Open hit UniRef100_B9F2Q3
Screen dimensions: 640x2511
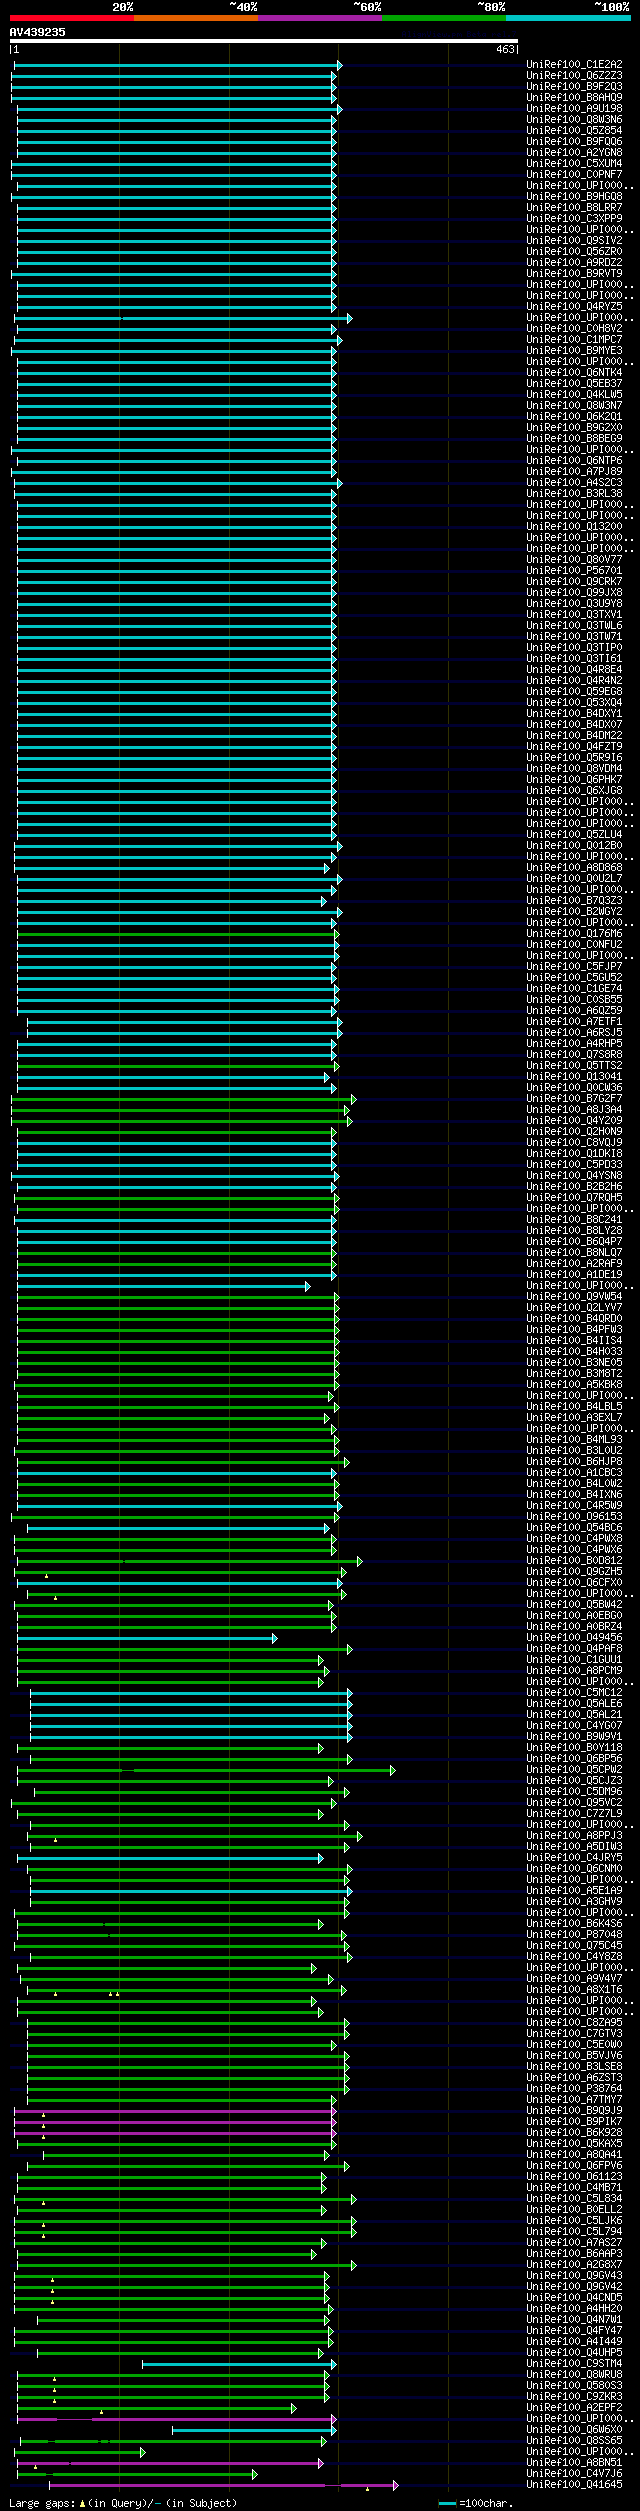574,87
